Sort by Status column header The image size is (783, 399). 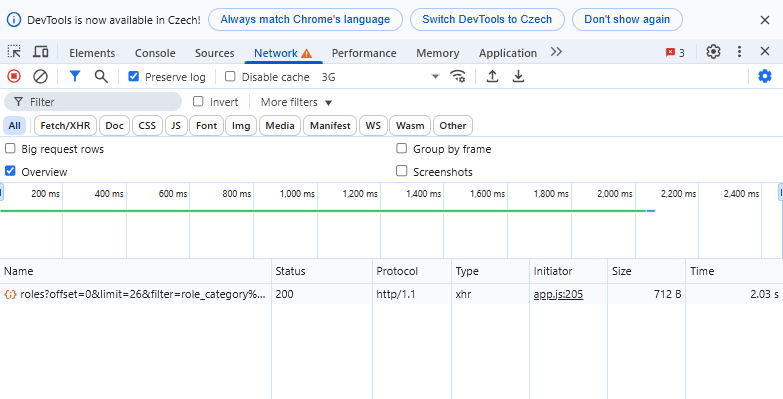coord(322,271)
